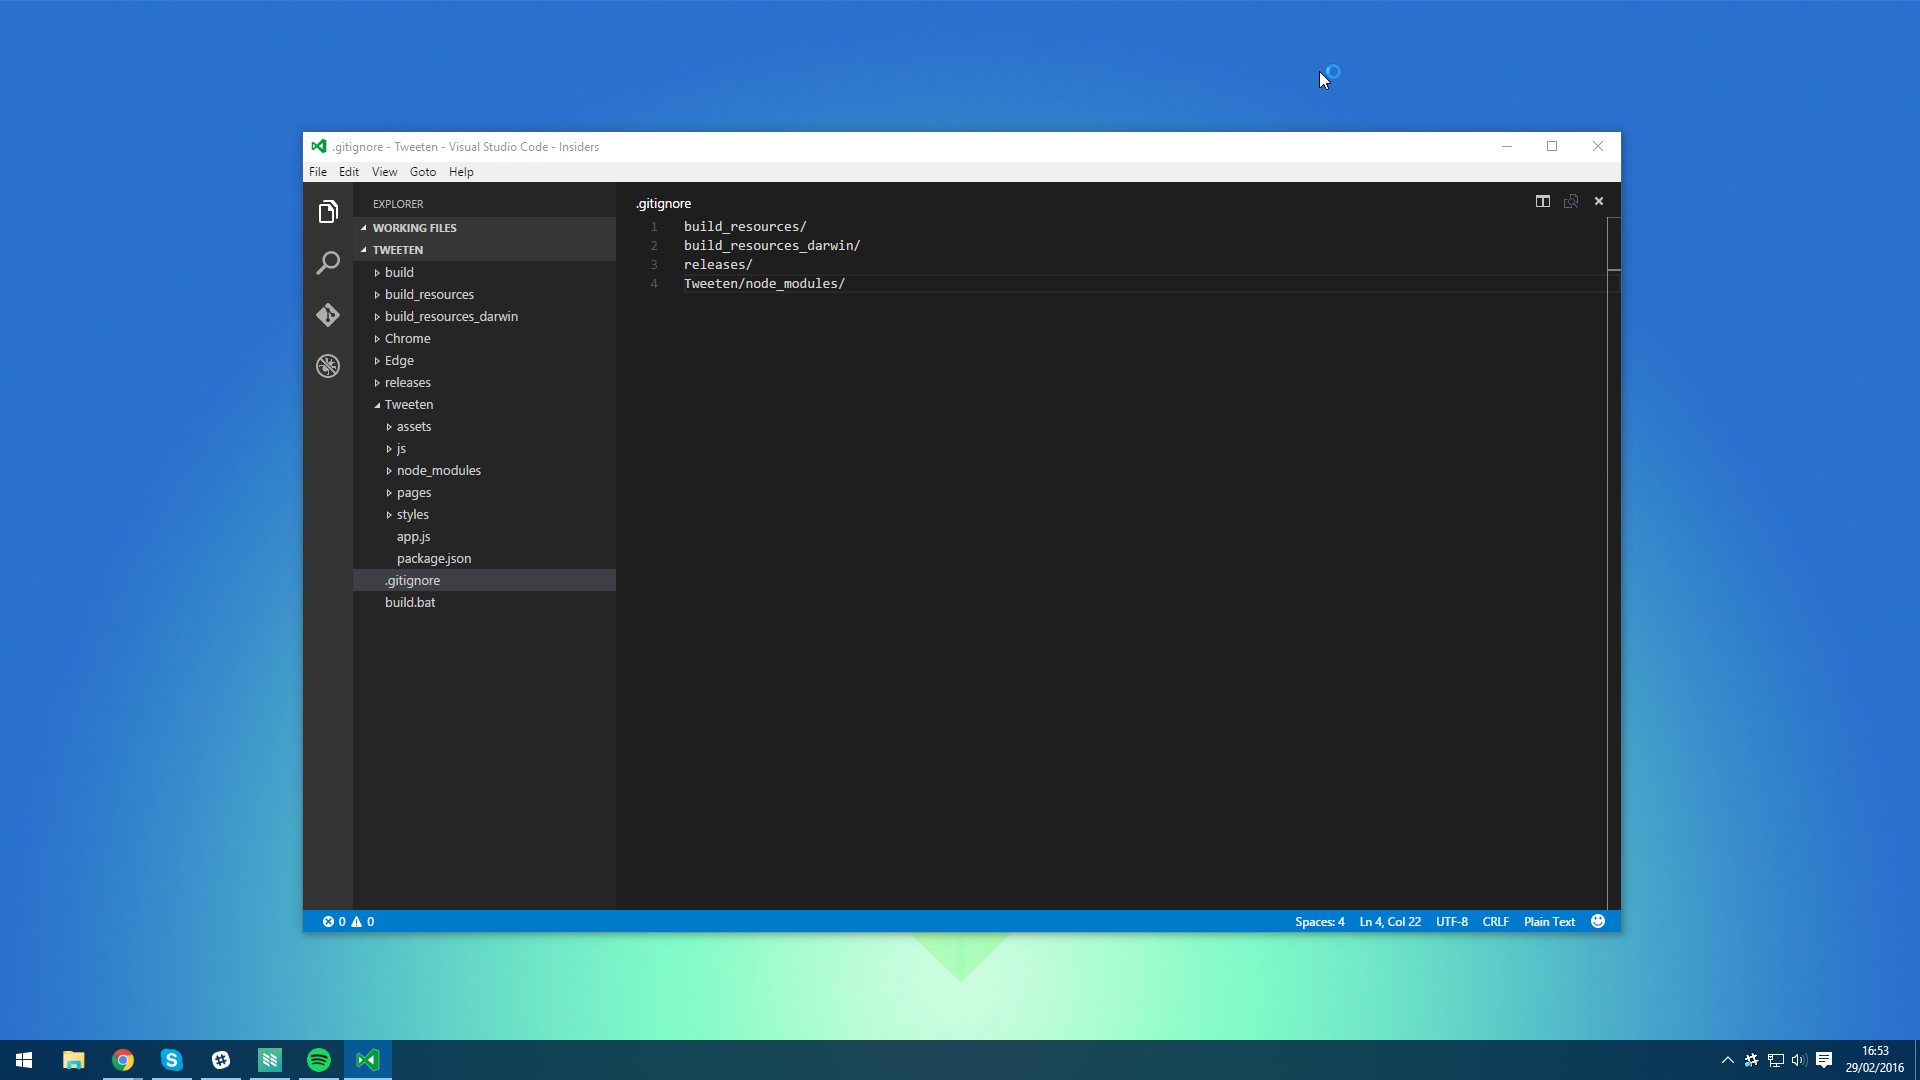Image resolution: width=1920 pixels, height=1080 pixels.
Task: Open Skype from the taskbar
Action: (171, 1060)
